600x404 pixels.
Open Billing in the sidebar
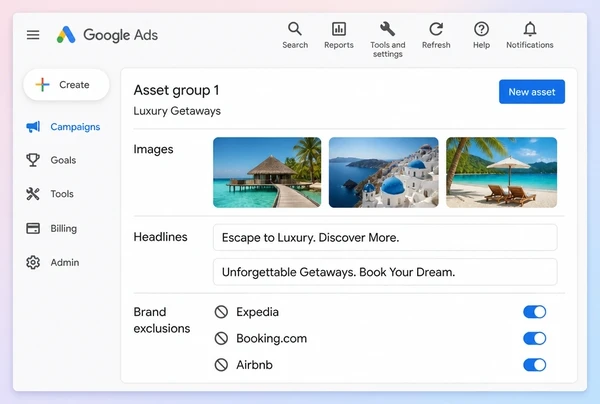[51, 228]
